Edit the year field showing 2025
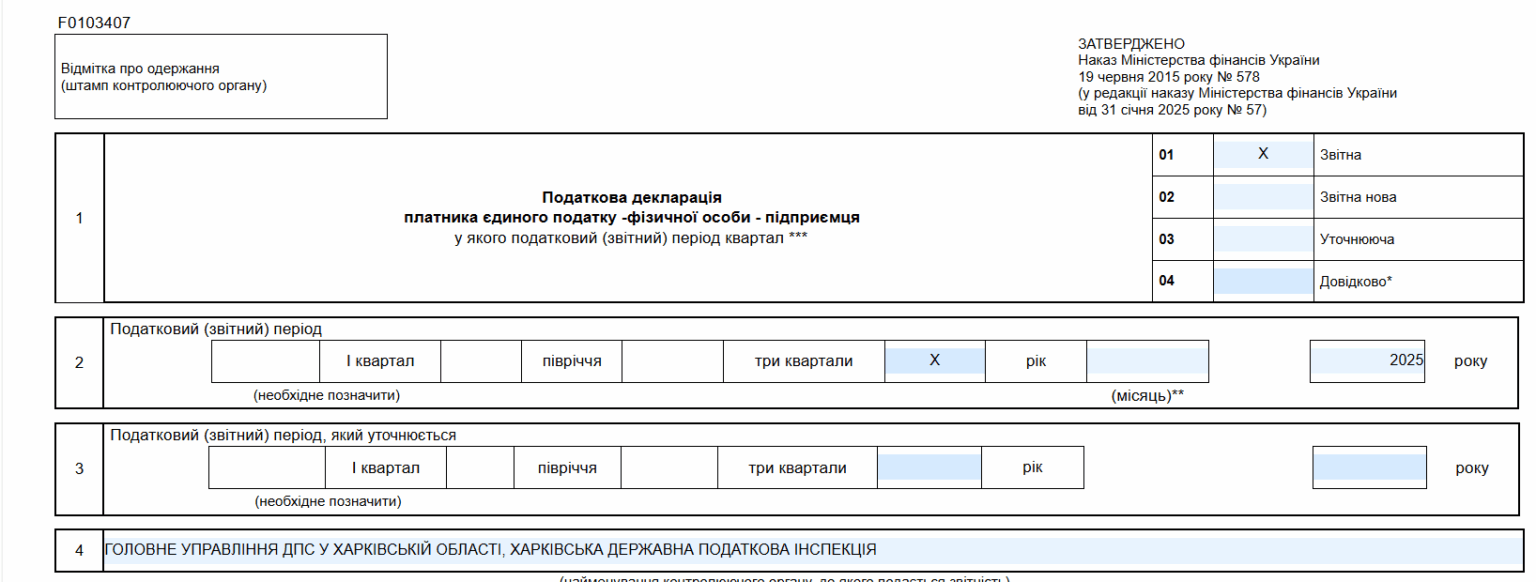Screen dimensions: 1536x582 point(1367,361)
